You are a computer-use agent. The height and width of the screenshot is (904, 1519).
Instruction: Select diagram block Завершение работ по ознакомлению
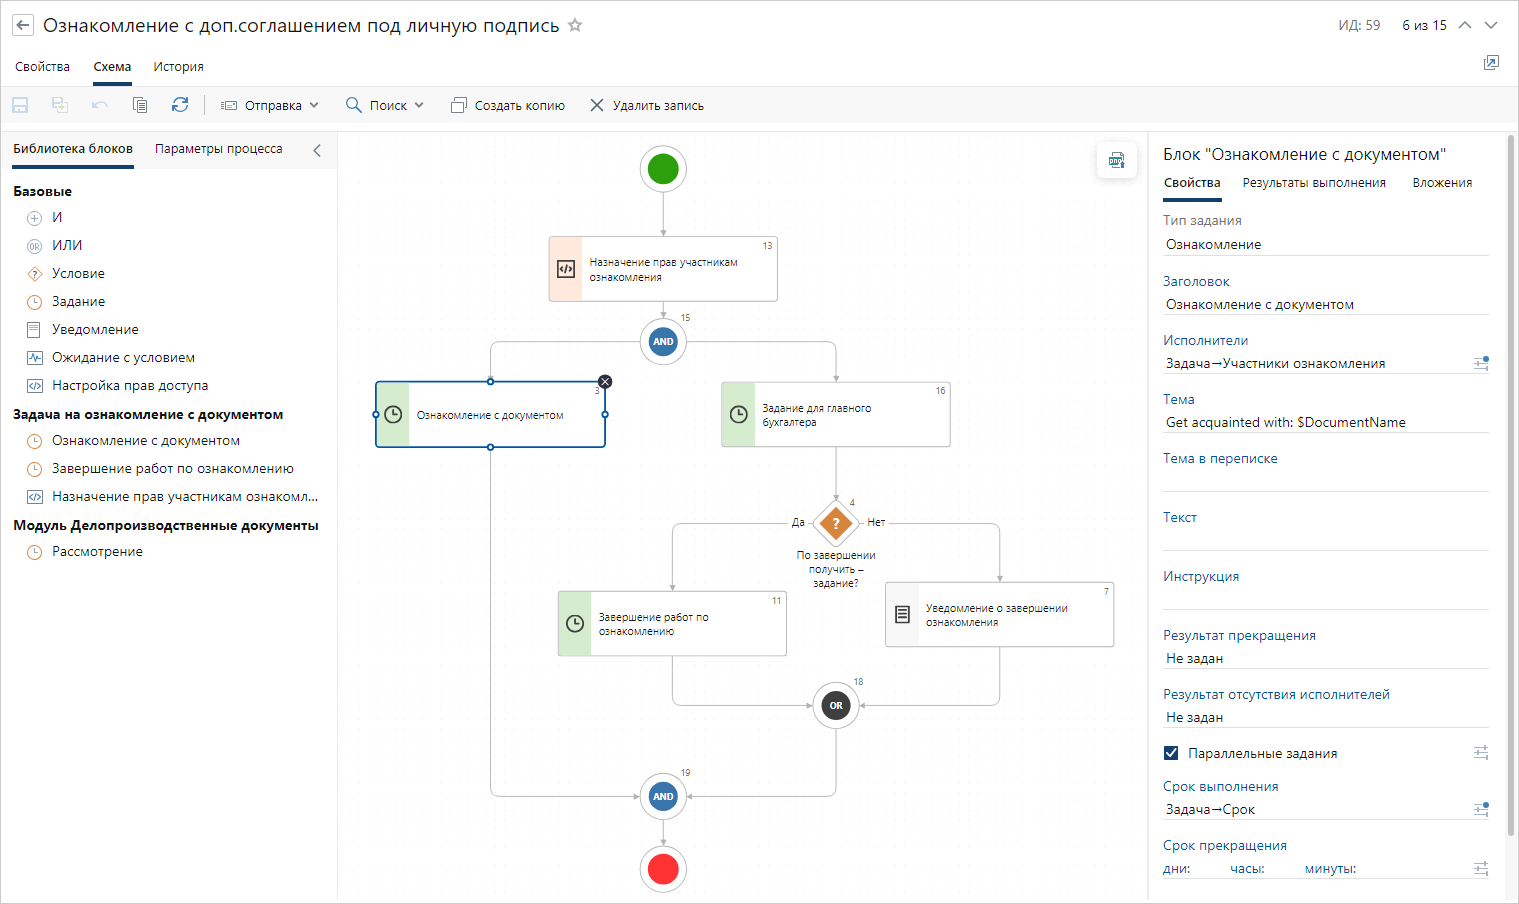click(x=672, y=623)
